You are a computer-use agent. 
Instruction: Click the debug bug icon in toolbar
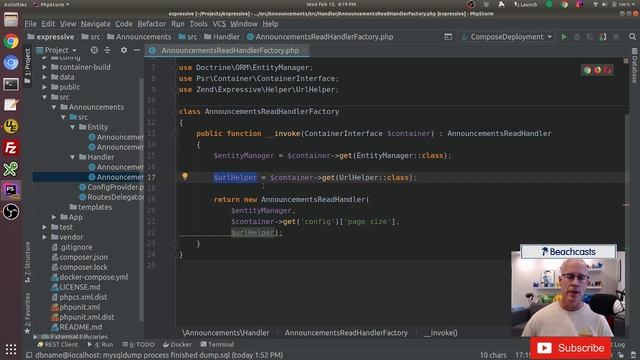577,37
